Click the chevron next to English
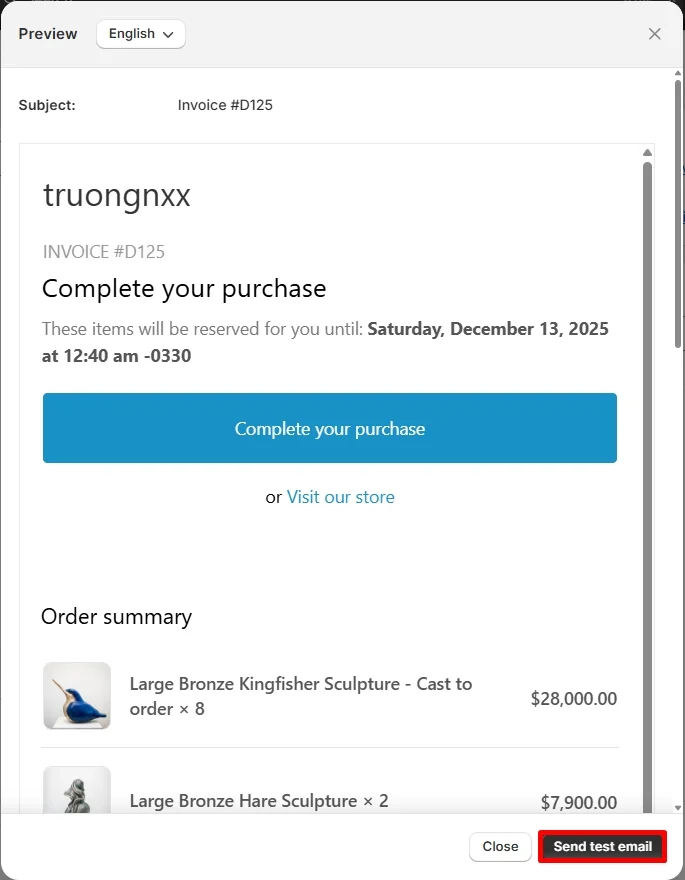 [166, 34]
